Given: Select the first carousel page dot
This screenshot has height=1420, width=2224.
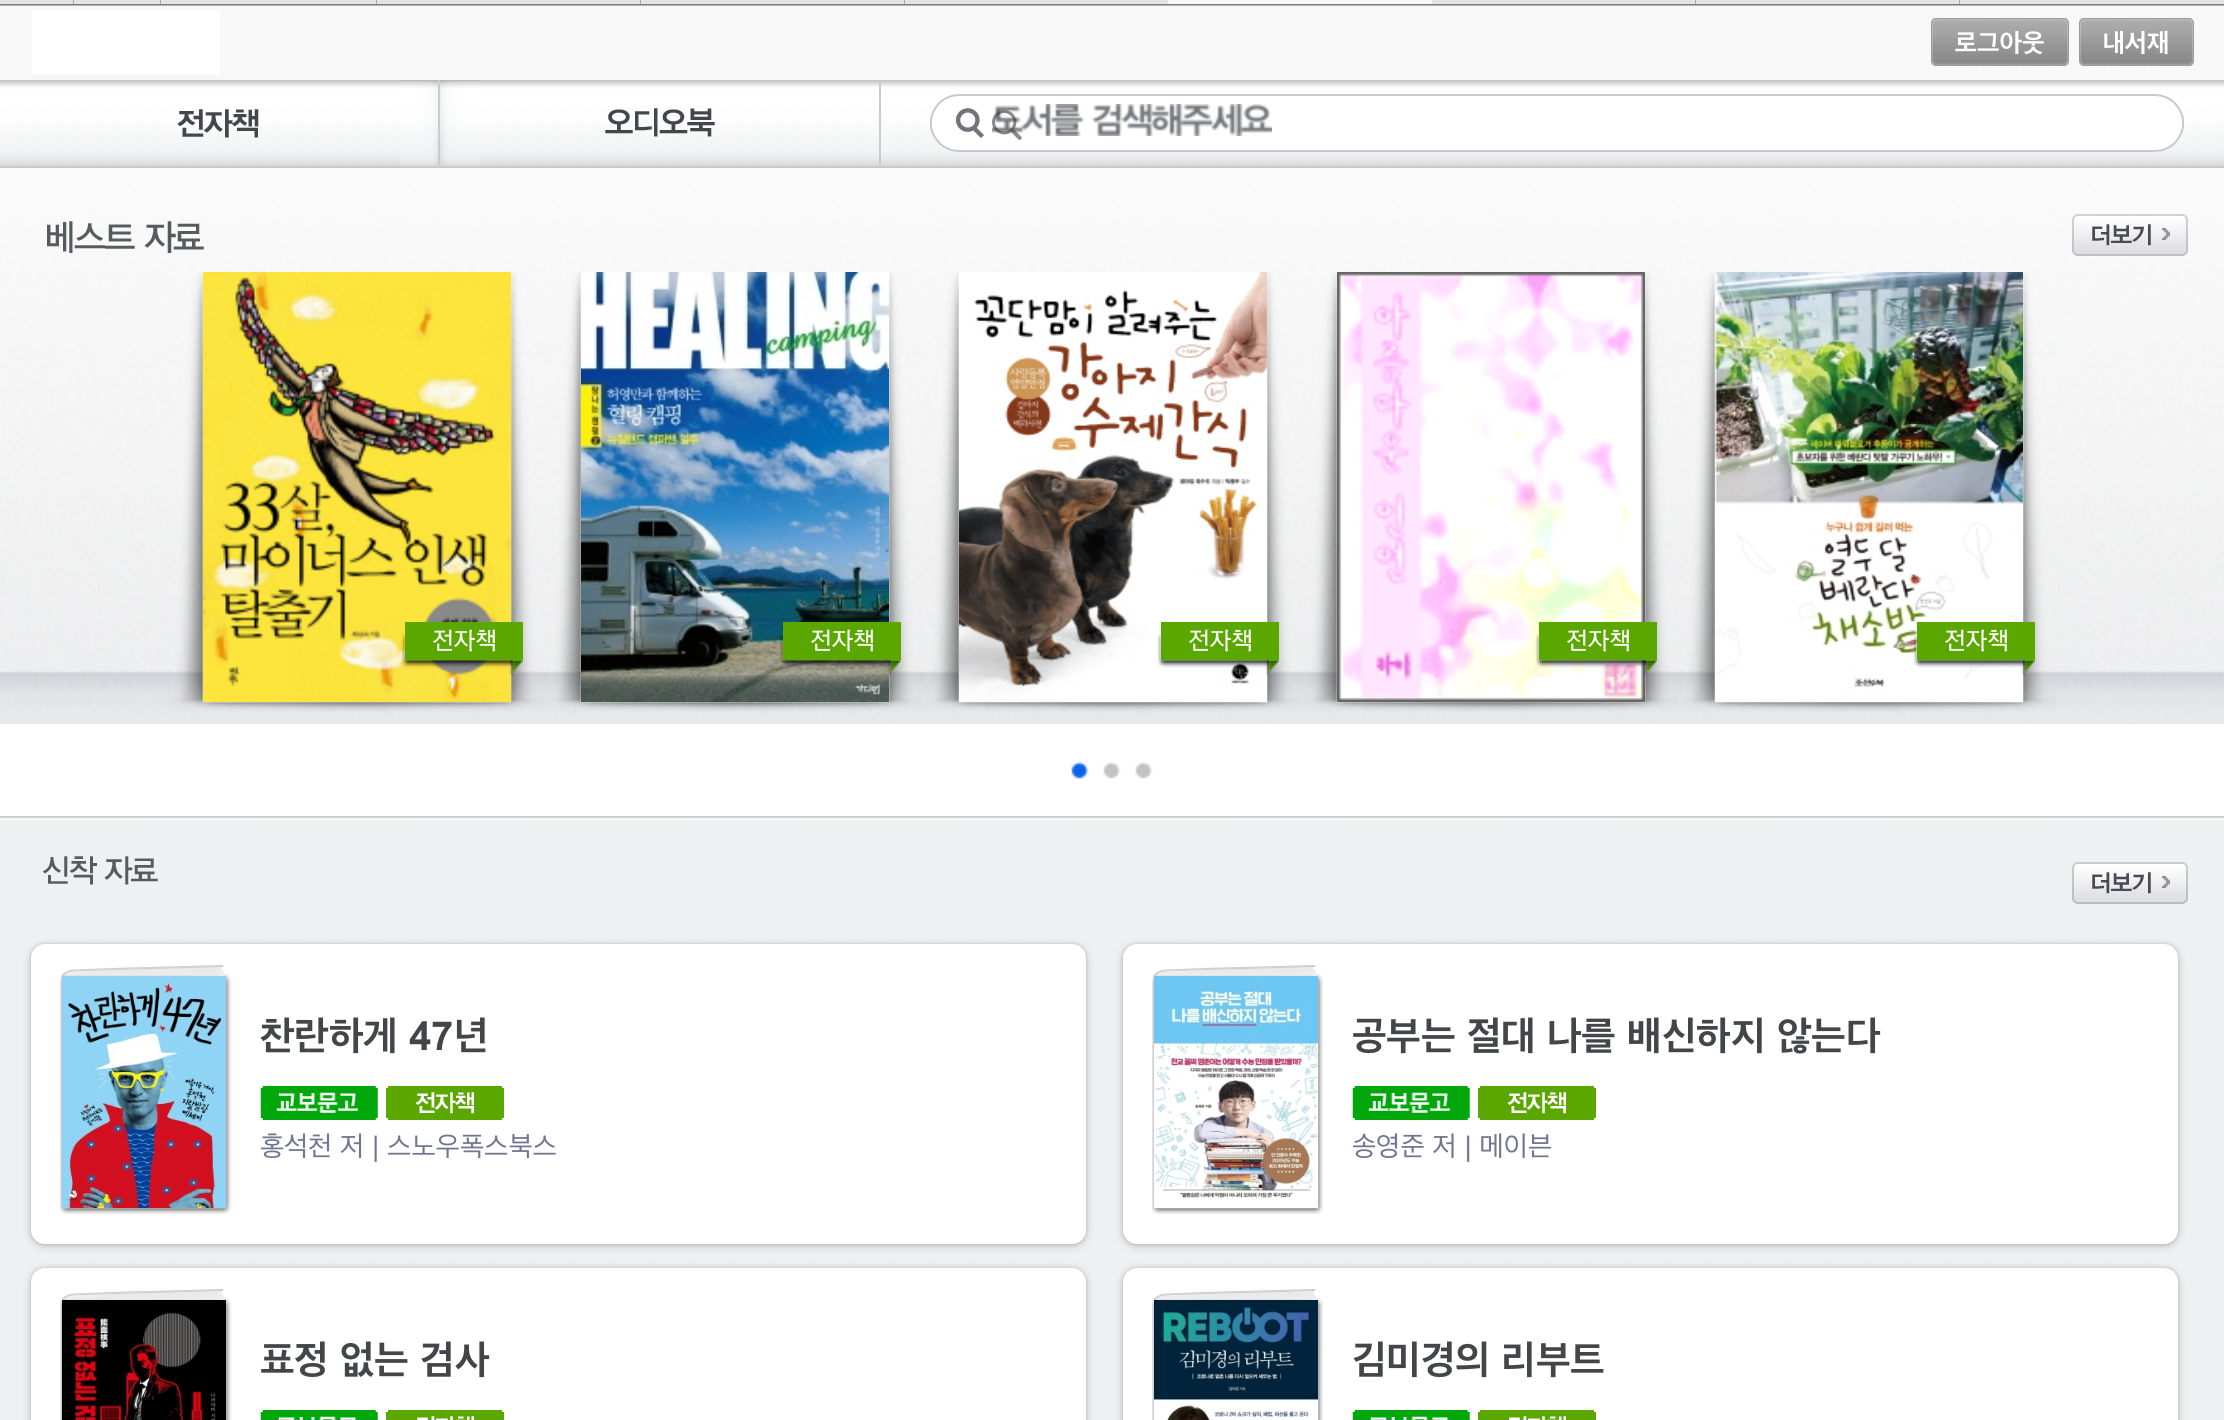Looking at the screenshot, I should coord(1079,770).
